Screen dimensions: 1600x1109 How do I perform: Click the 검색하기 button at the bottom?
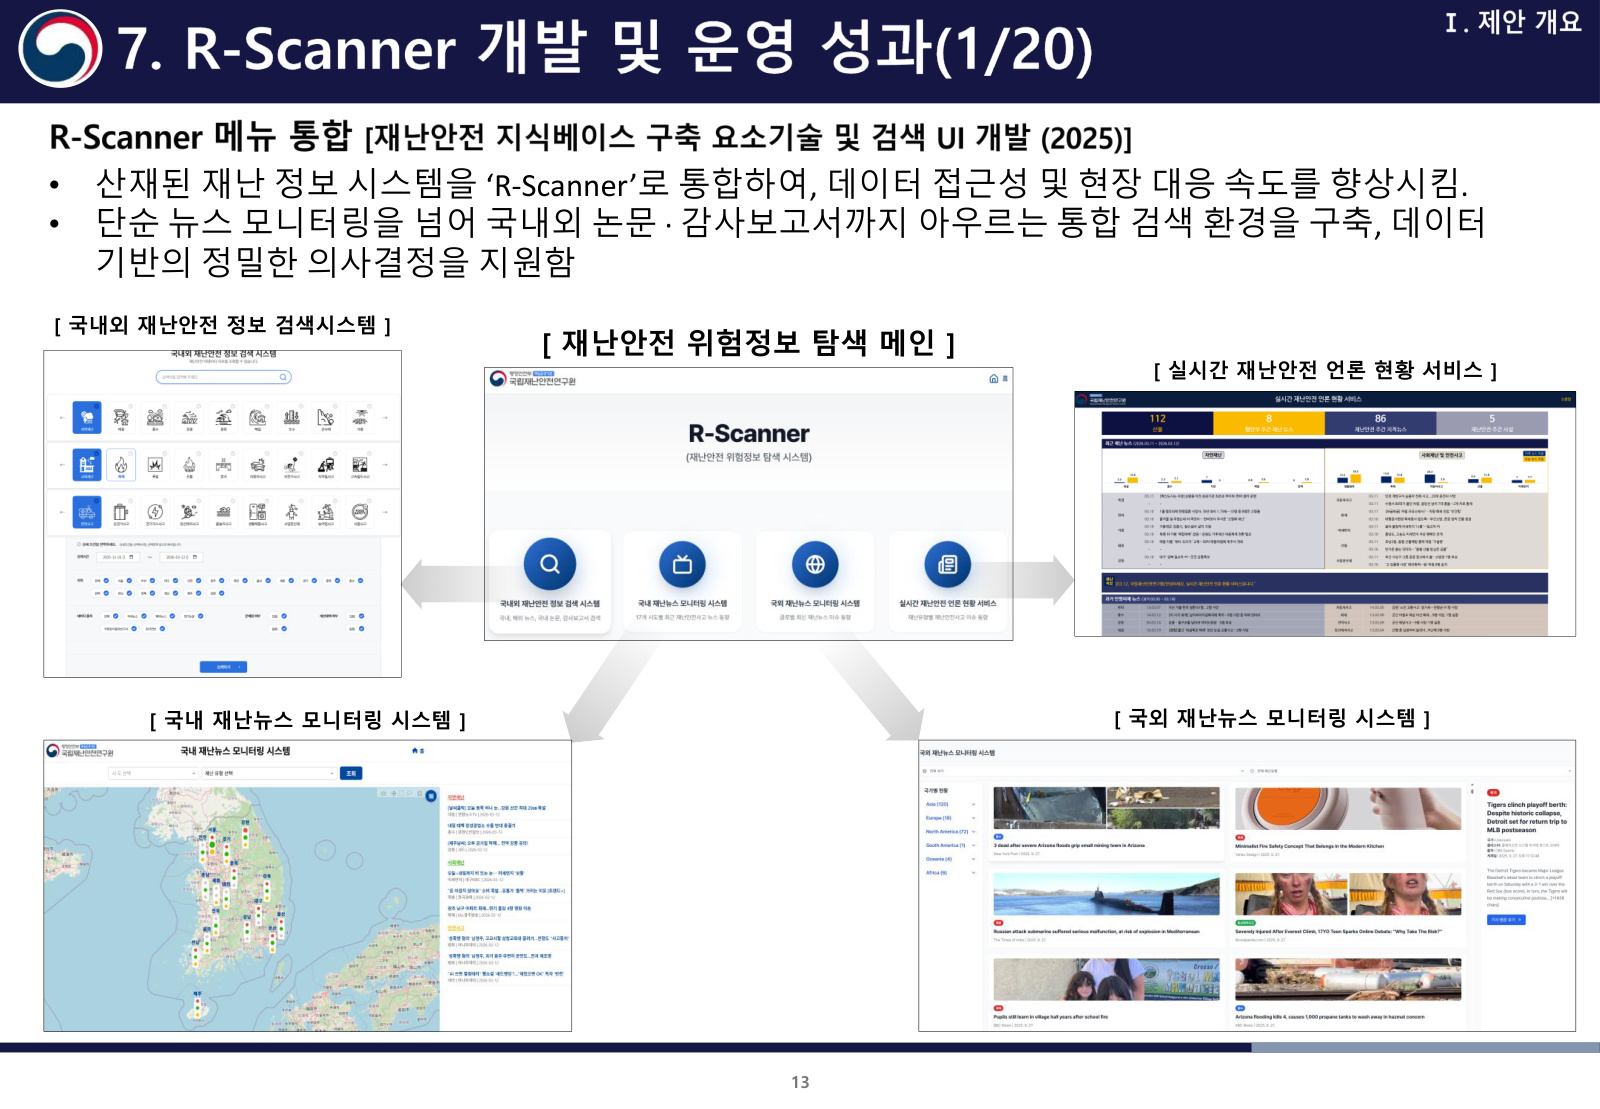coord(223,668)
